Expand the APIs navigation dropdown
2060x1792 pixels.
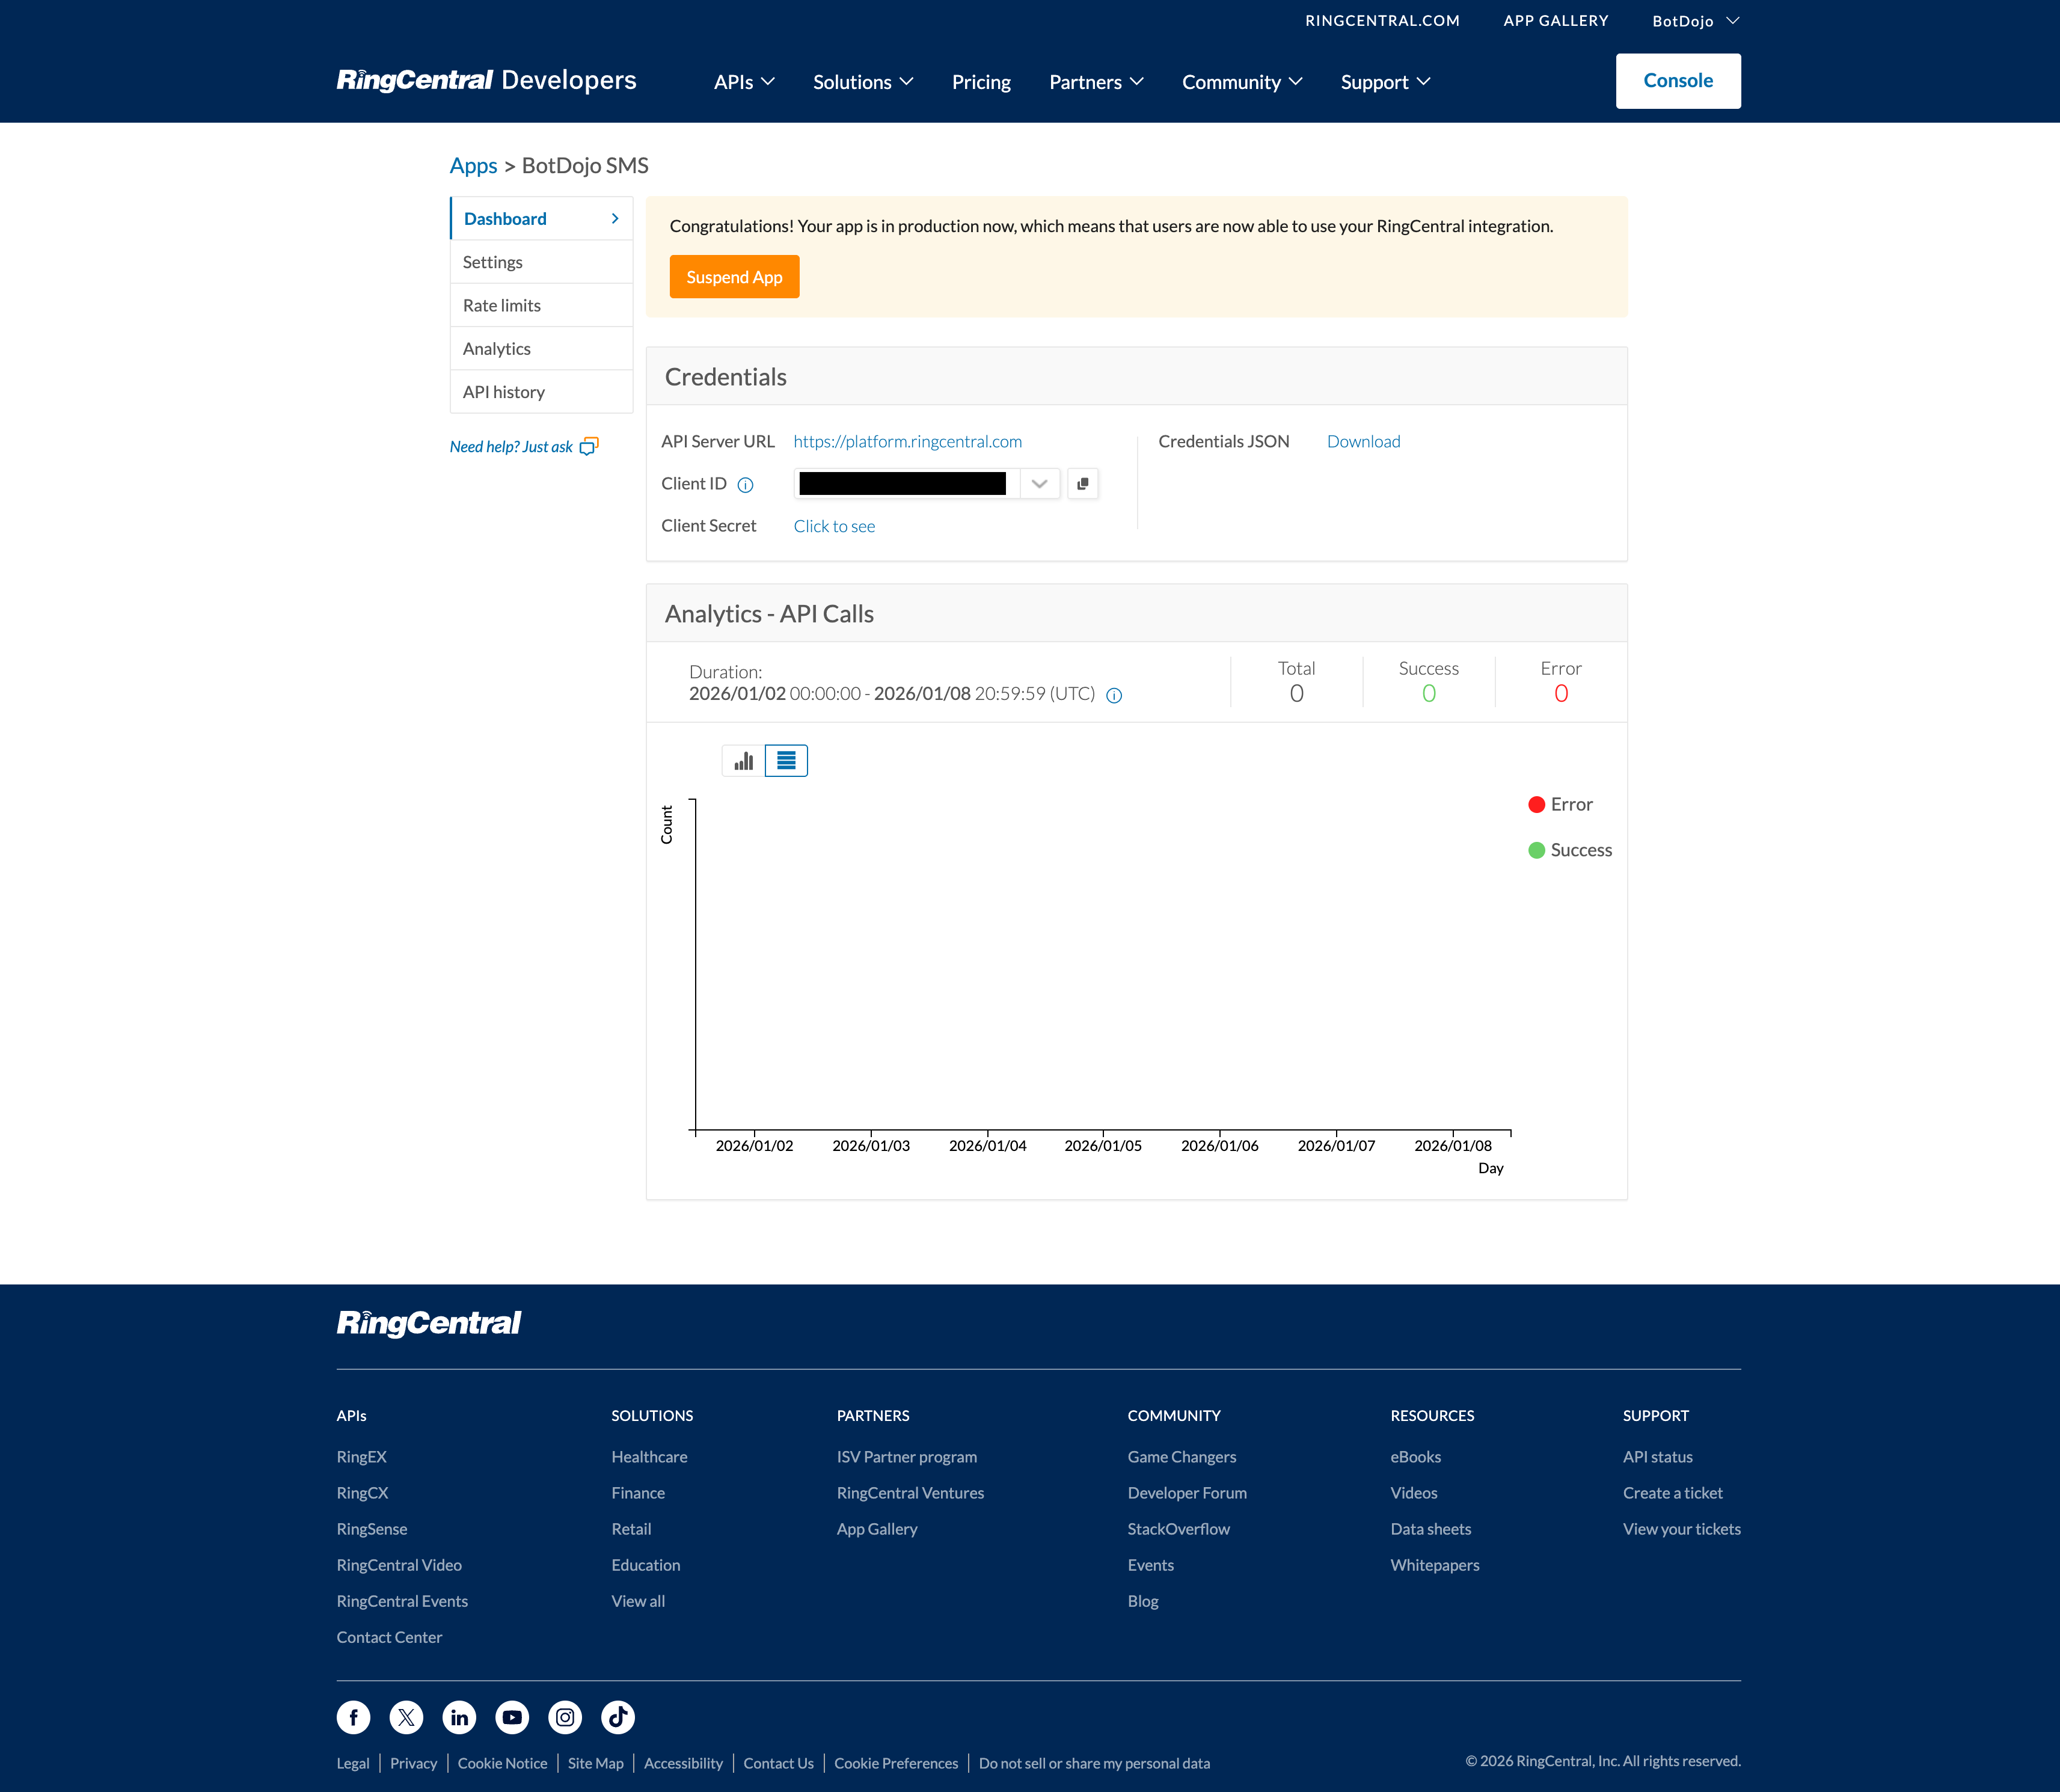[743, 82]
